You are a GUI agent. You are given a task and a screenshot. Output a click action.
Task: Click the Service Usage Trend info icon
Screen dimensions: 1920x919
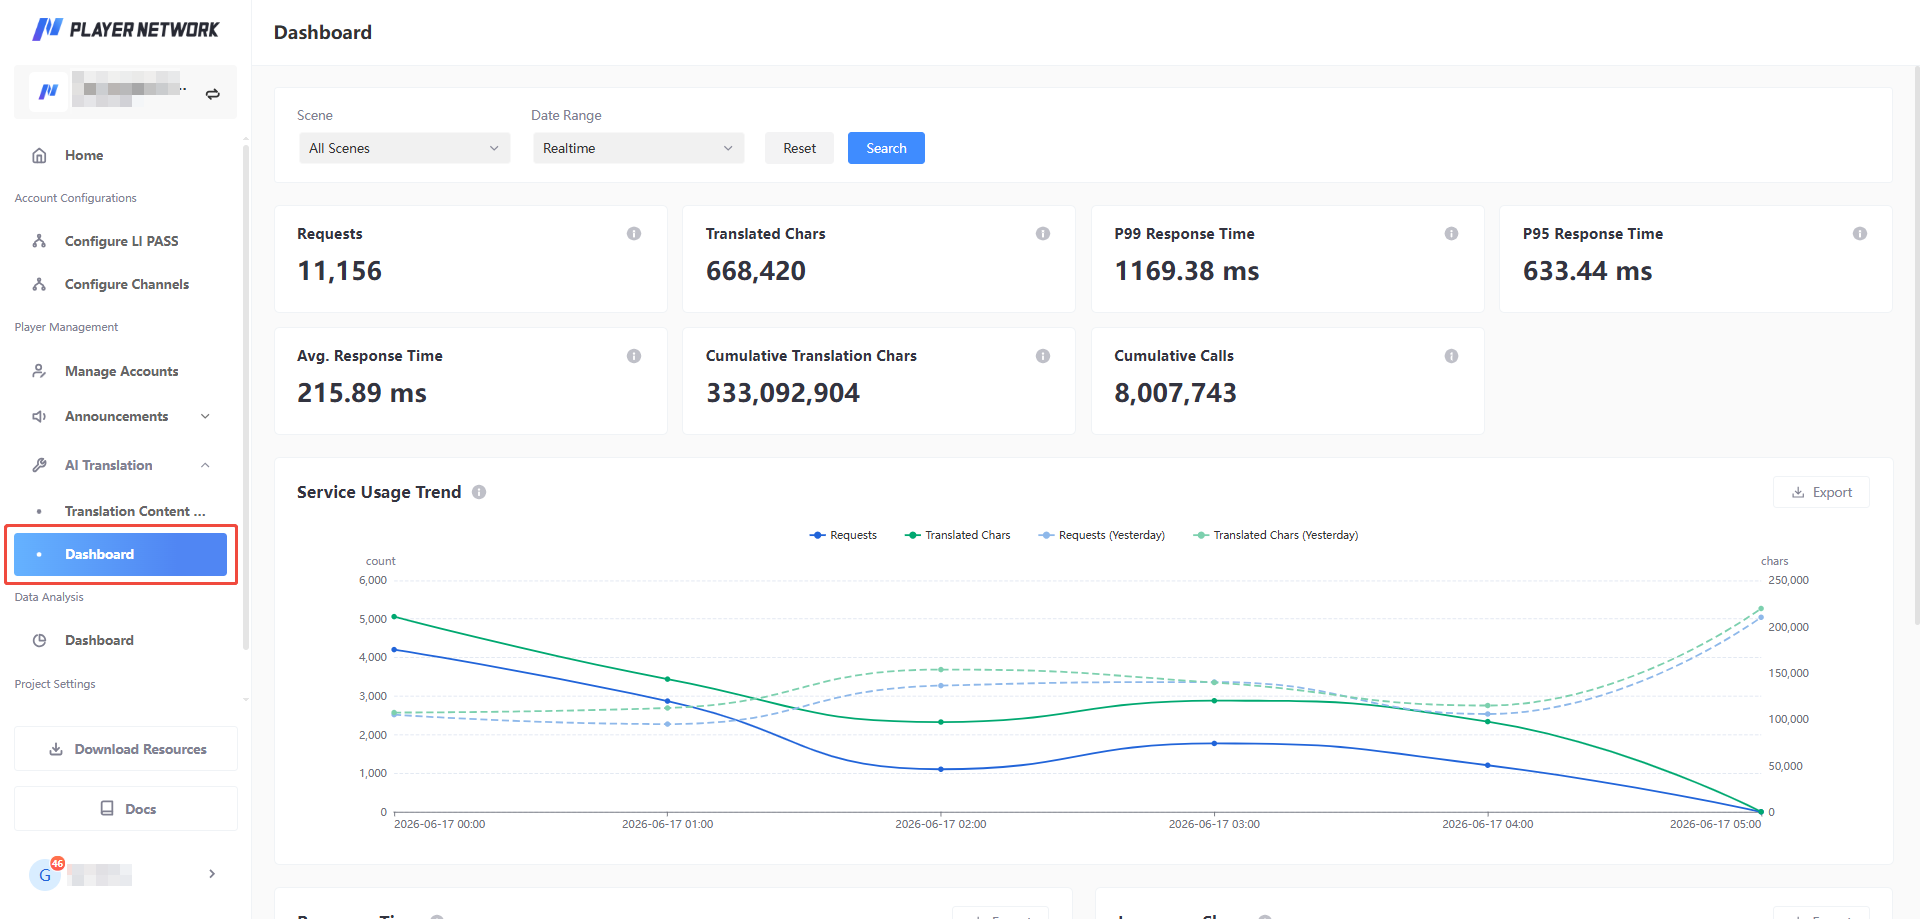point(479,492)
